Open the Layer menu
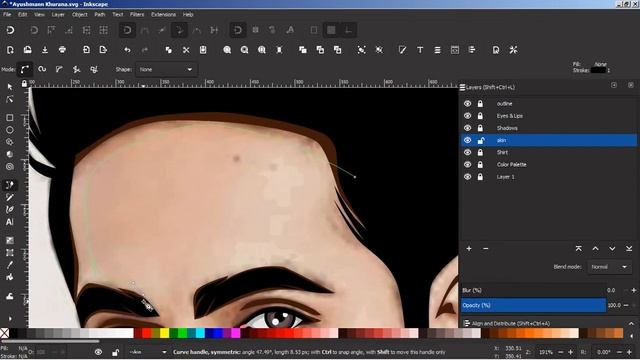The image size is (640, 360). (58, 15)
